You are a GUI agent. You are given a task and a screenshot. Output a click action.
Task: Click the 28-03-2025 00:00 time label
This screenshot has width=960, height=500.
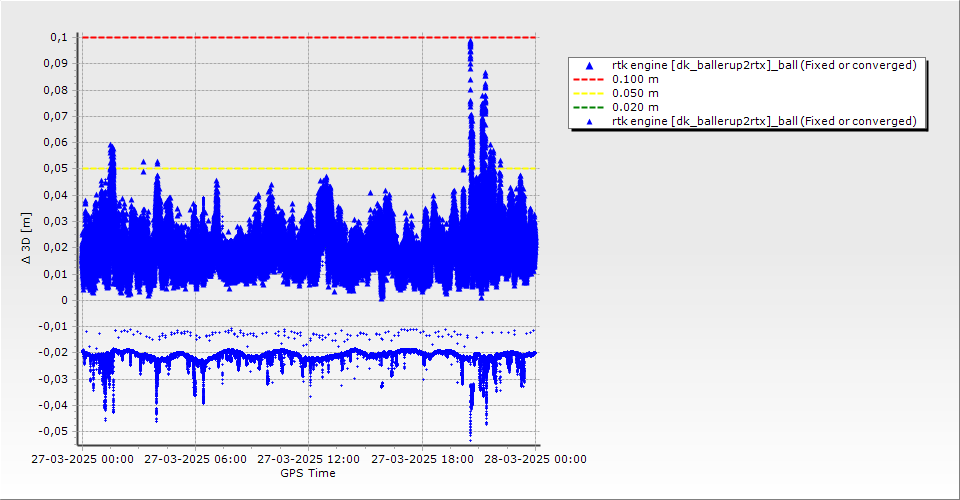pos(536,459)
